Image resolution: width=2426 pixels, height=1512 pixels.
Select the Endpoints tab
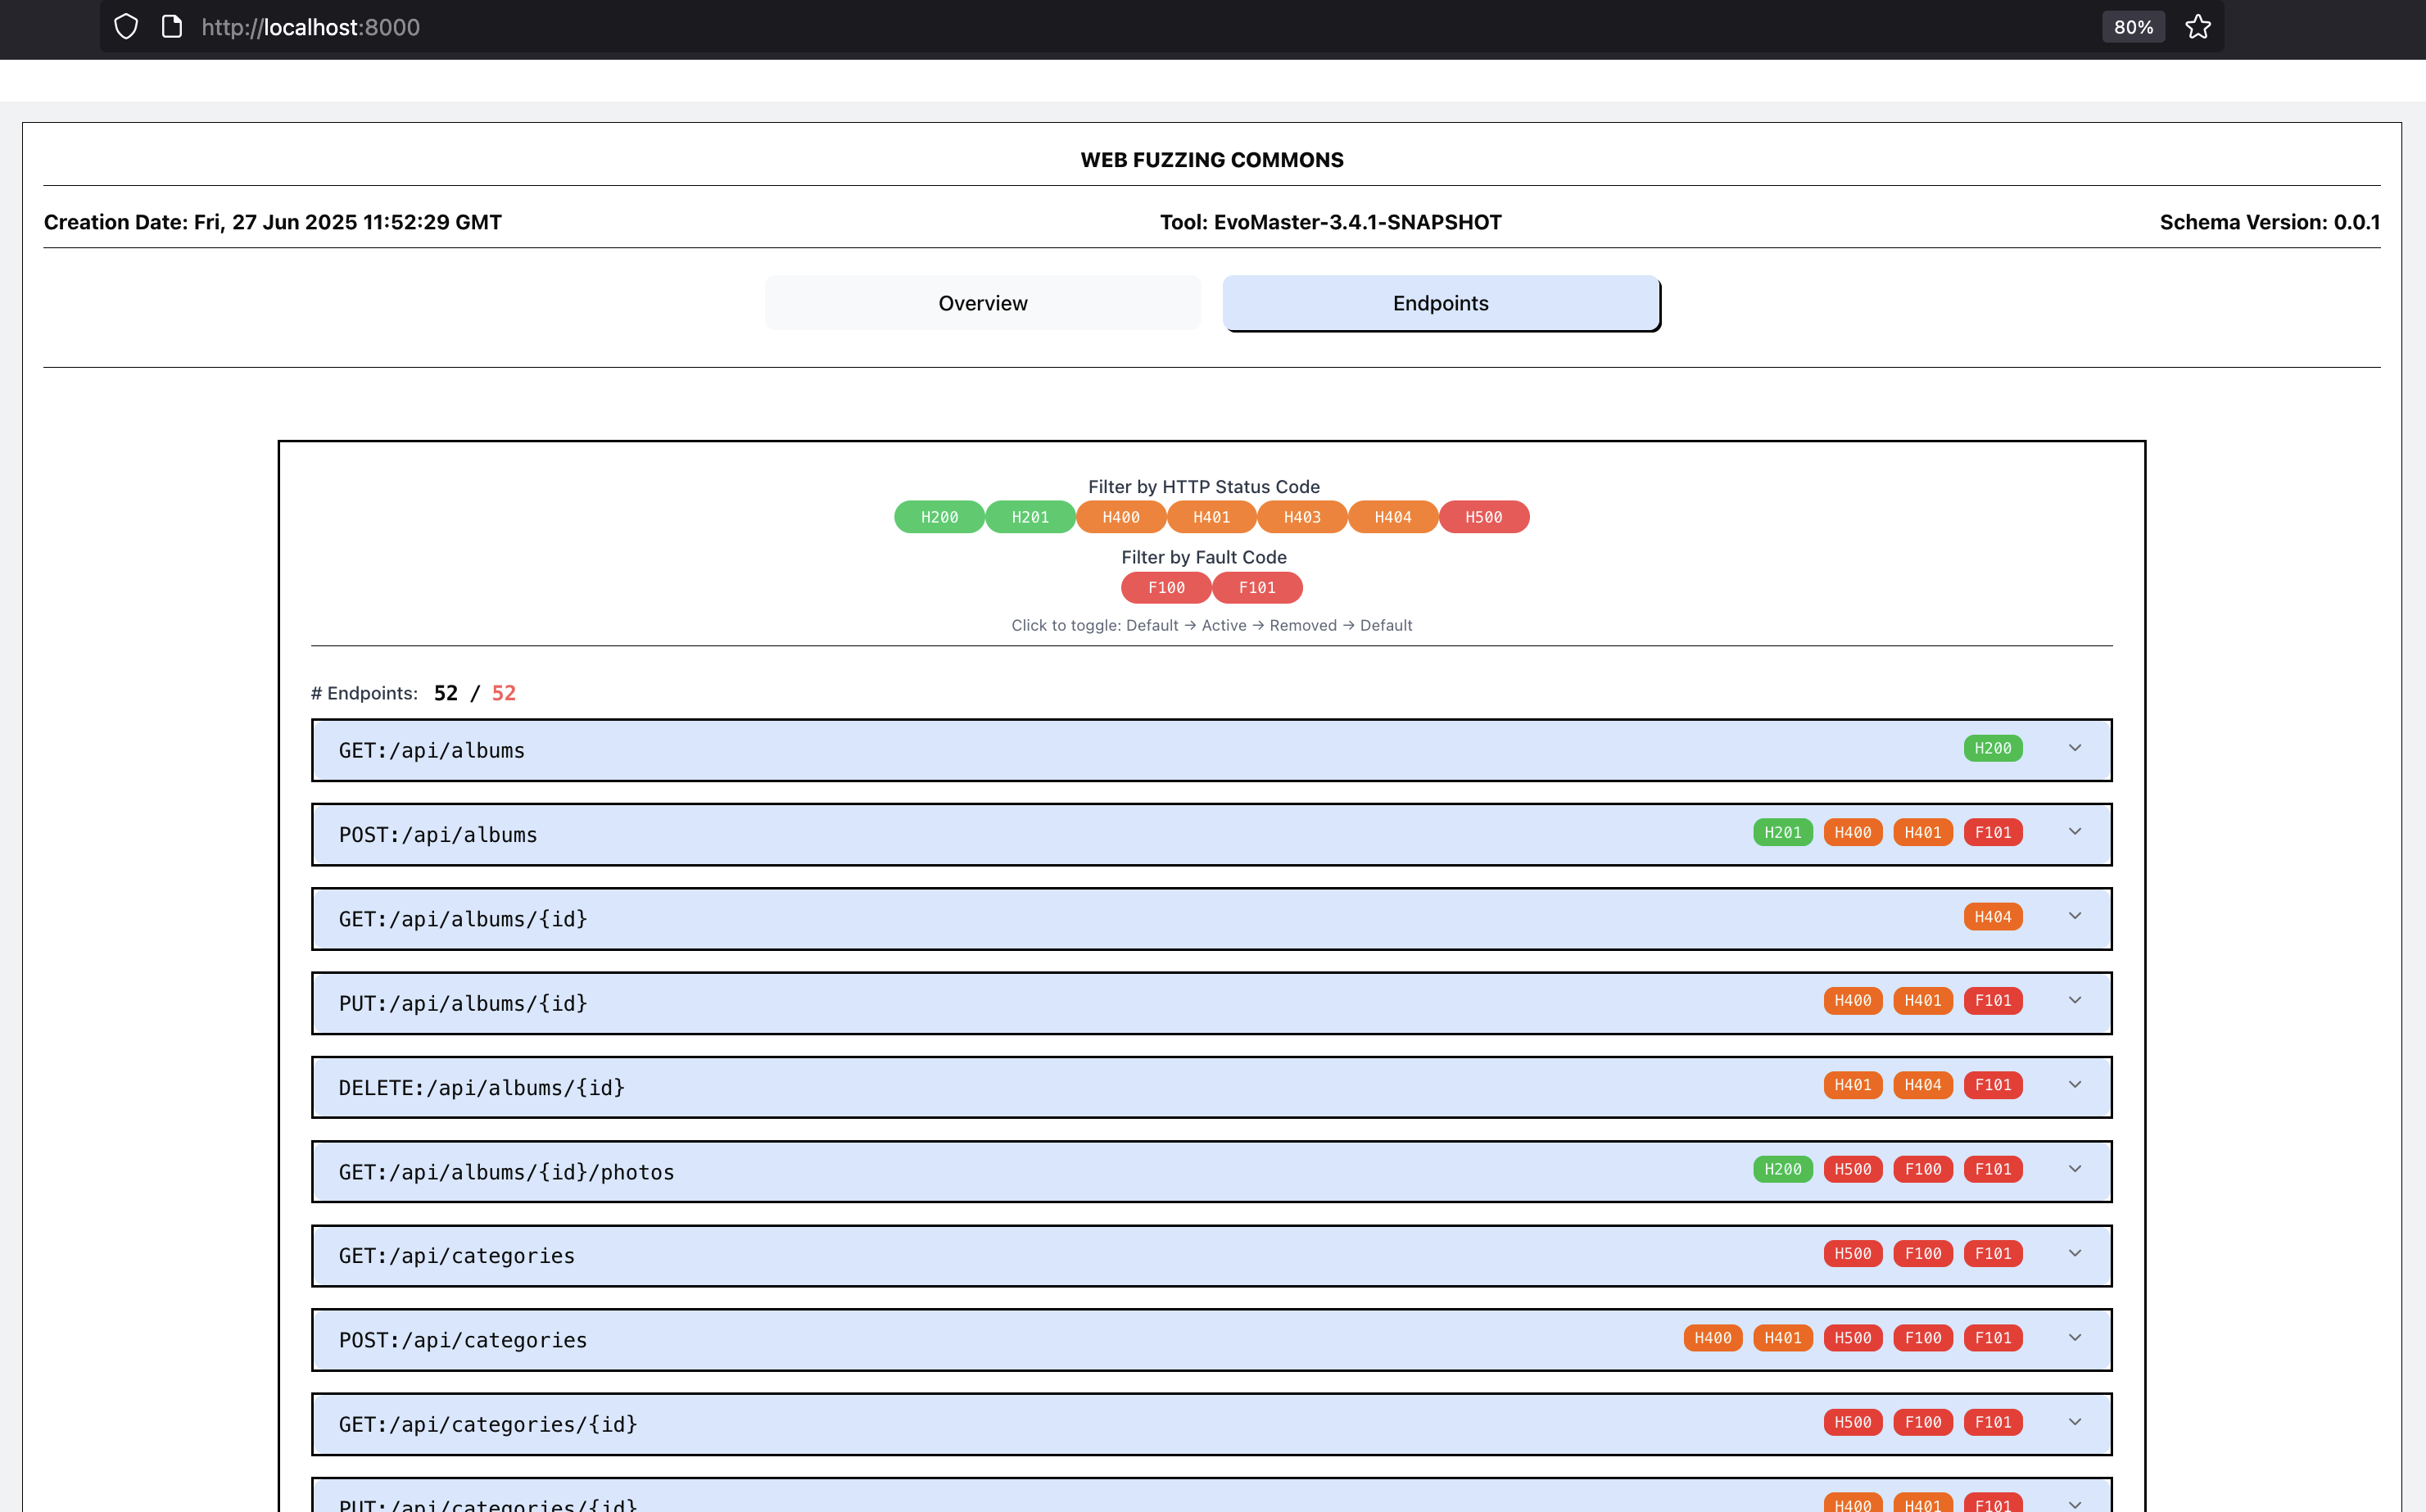[1440, 303]
